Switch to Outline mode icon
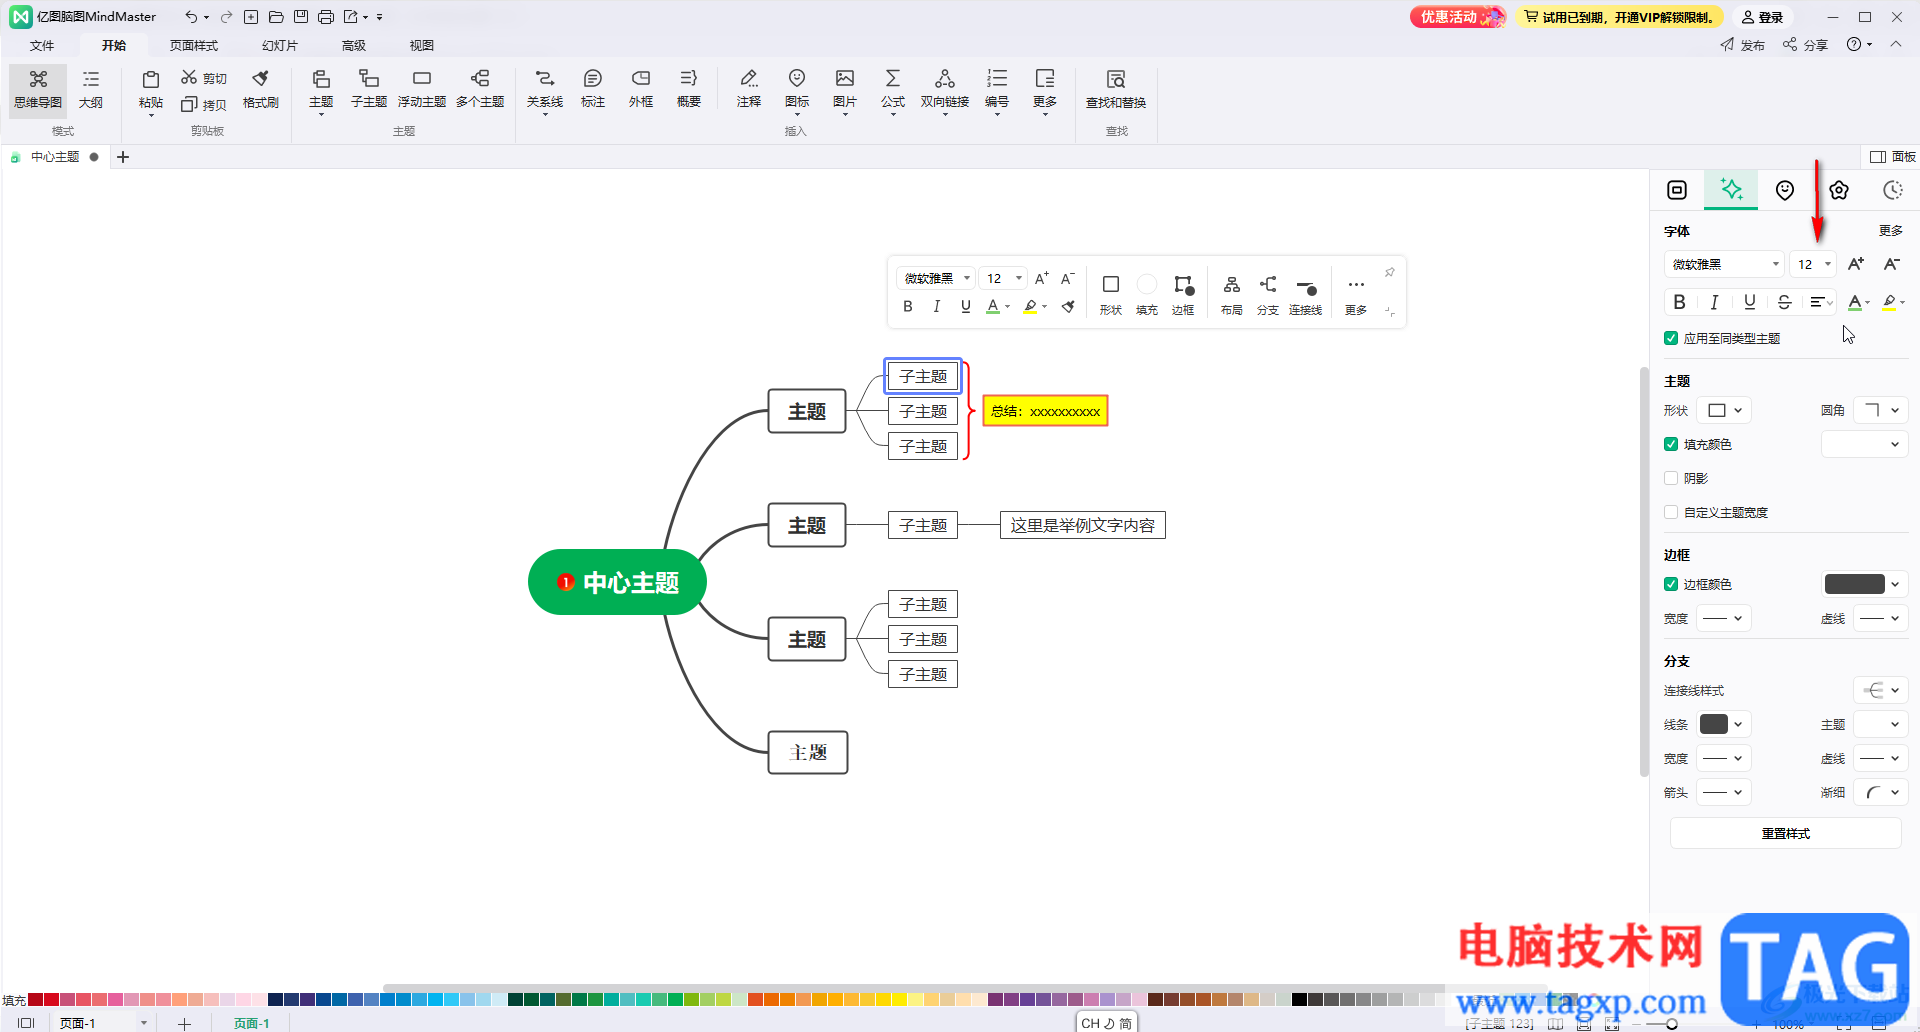The width and height of the screenshot is (1920, 1032). tap(91, 90)
